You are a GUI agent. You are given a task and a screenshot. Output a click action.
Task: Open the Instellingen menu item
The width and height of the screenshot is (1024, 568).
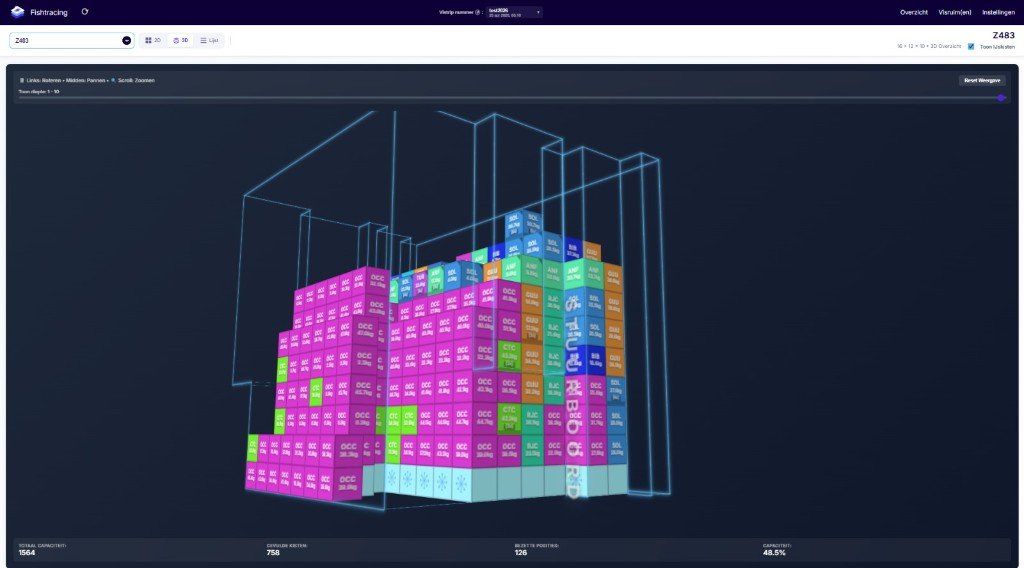[999, 12]
